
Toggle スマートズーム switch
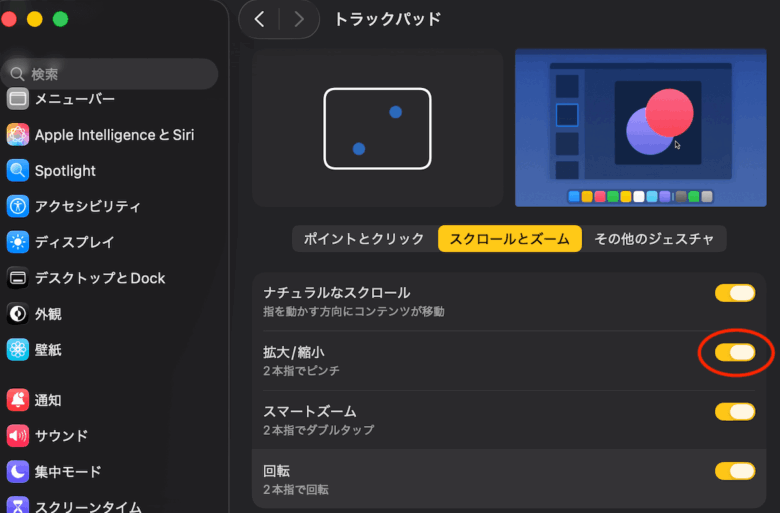734,411
